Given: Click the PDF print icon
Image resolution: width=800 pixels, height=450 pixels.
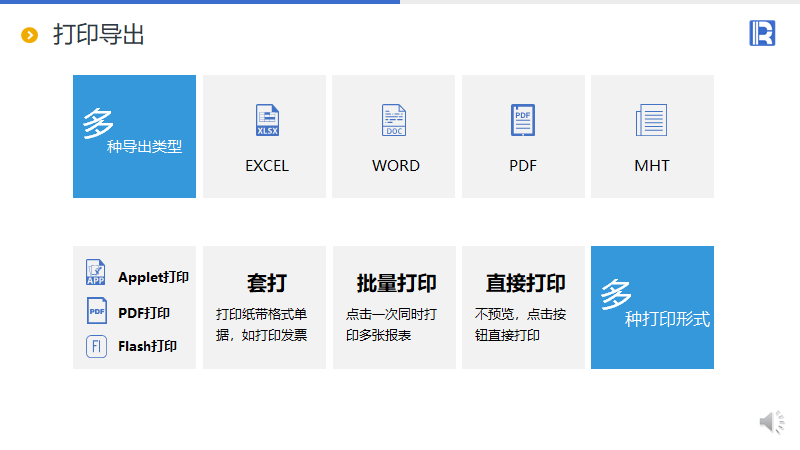Looking at the screenshot, I should pos(96,311).
